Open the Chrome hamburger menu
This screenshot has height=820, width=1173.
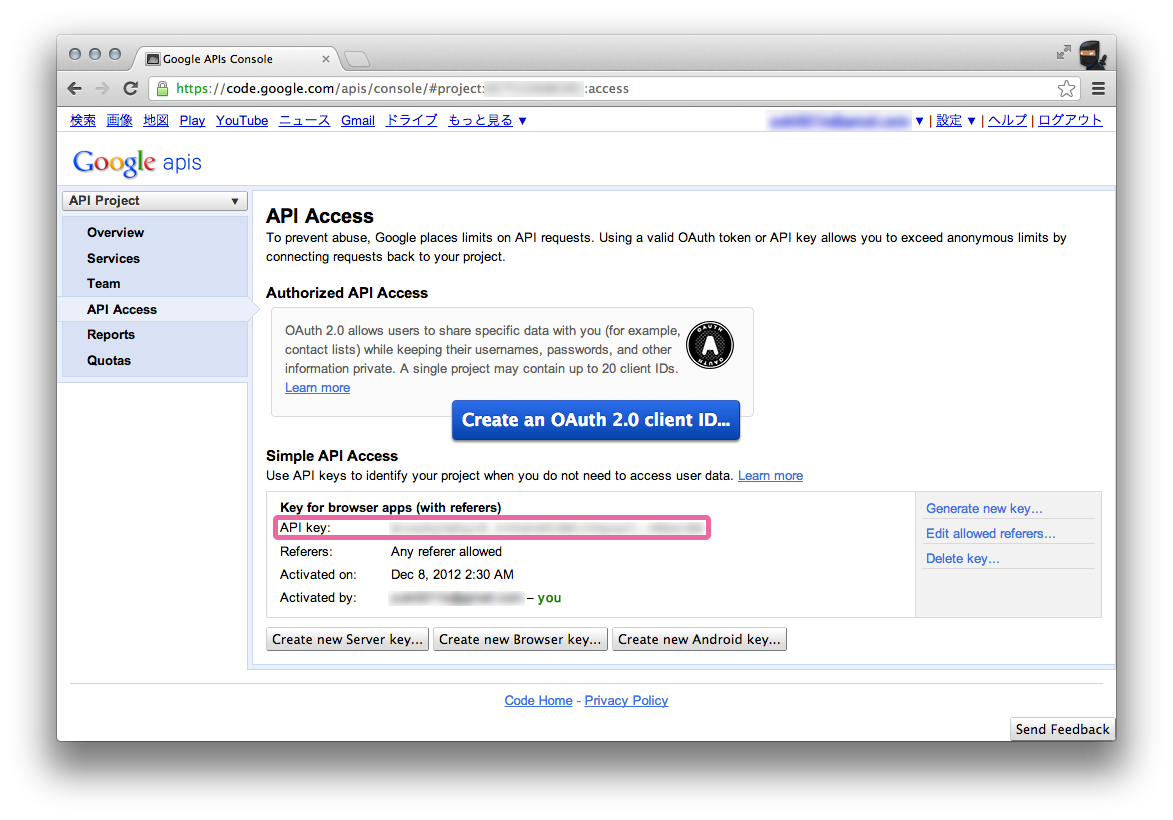click(x=1098, y=88)
